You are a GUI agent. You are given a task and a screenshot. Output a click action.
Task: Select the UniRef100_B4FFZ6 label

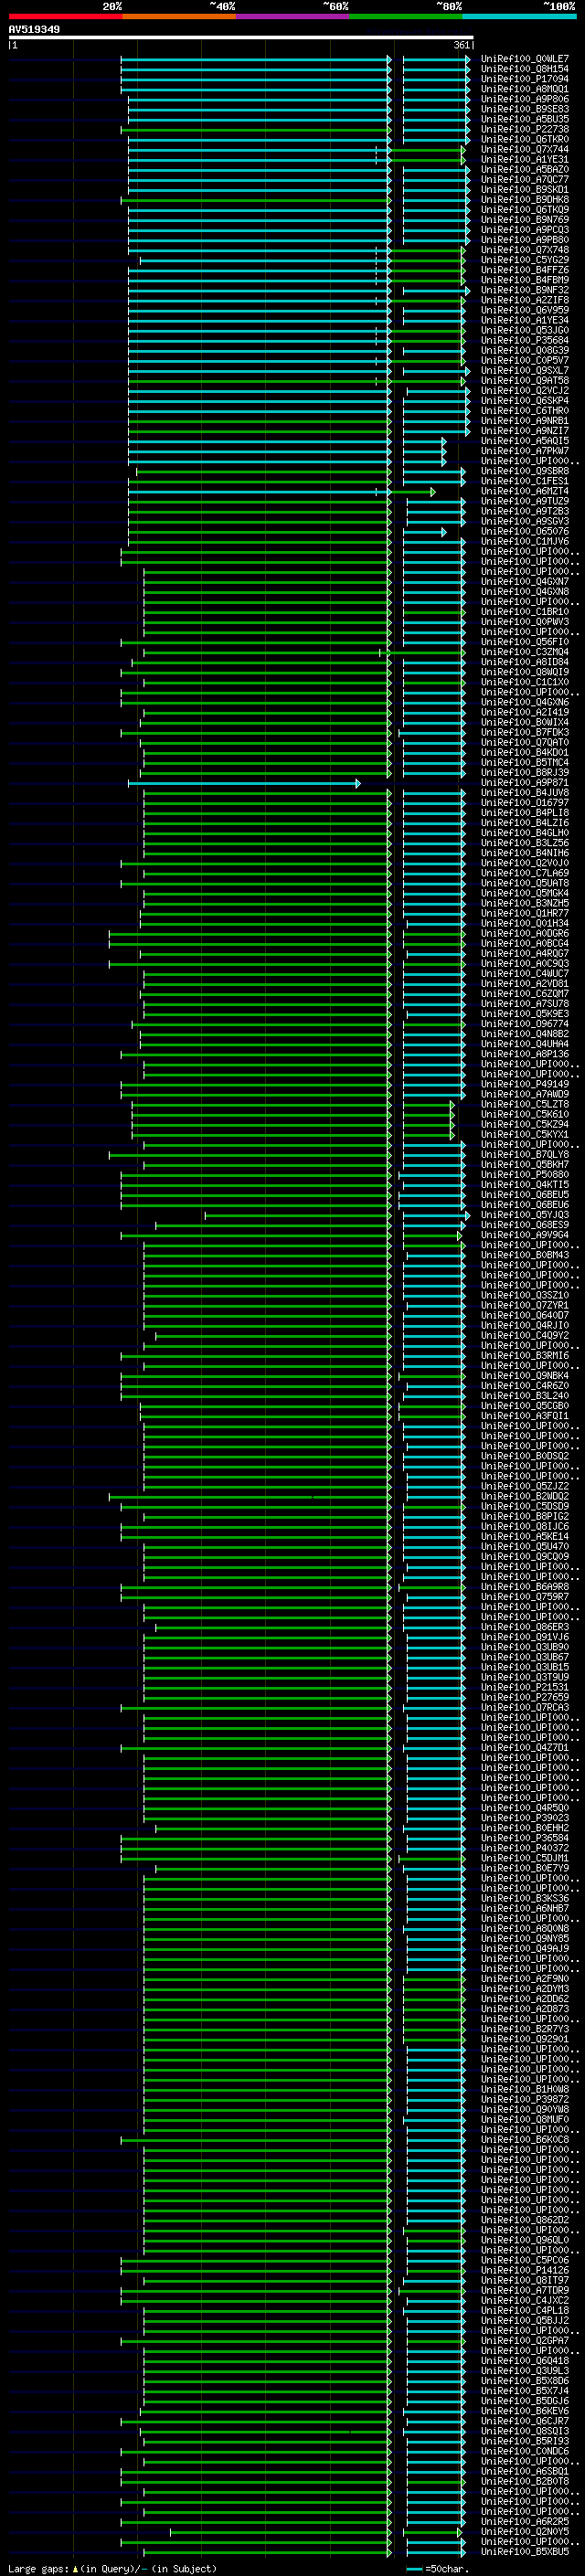click(x=525, y=270)
